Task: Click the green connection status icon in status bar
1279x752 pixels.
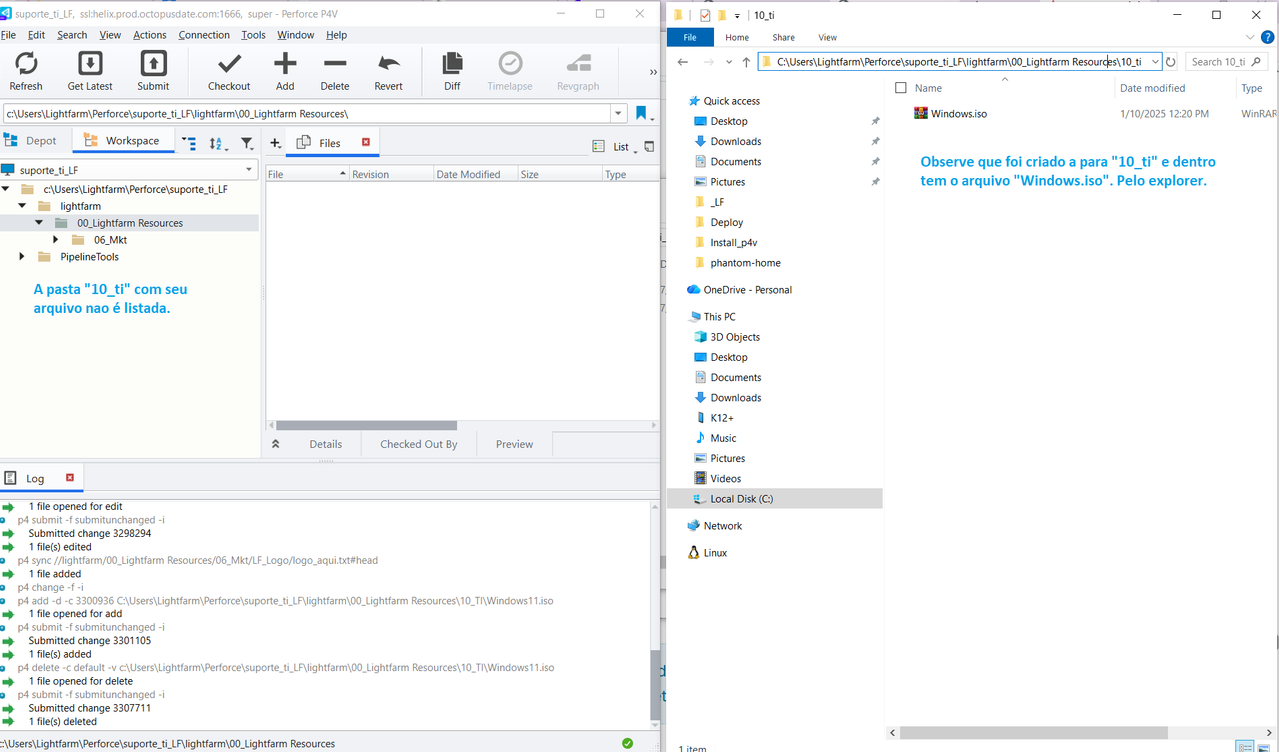Action: coord(627,743)
